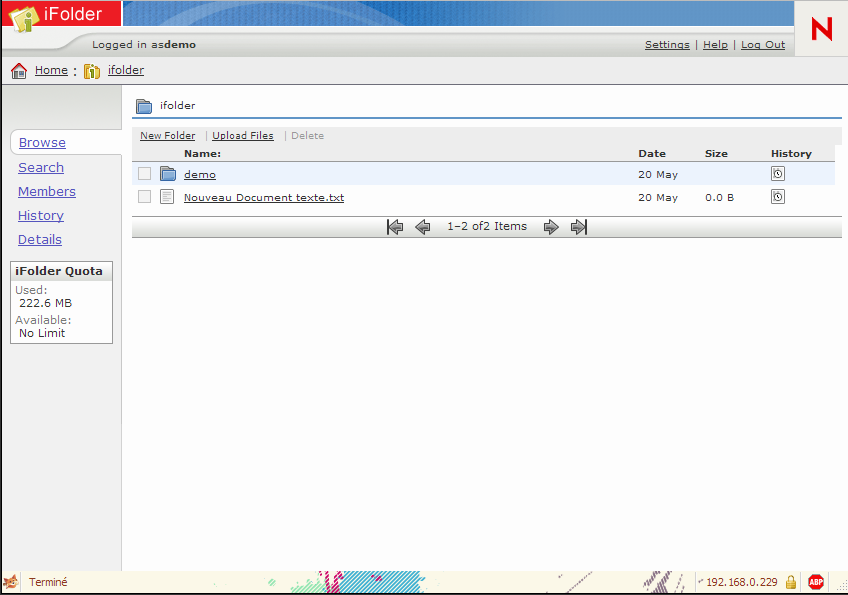Screen dimensions: 848x595
Task: Click 20 May date of demo
Action: (658, 175)
